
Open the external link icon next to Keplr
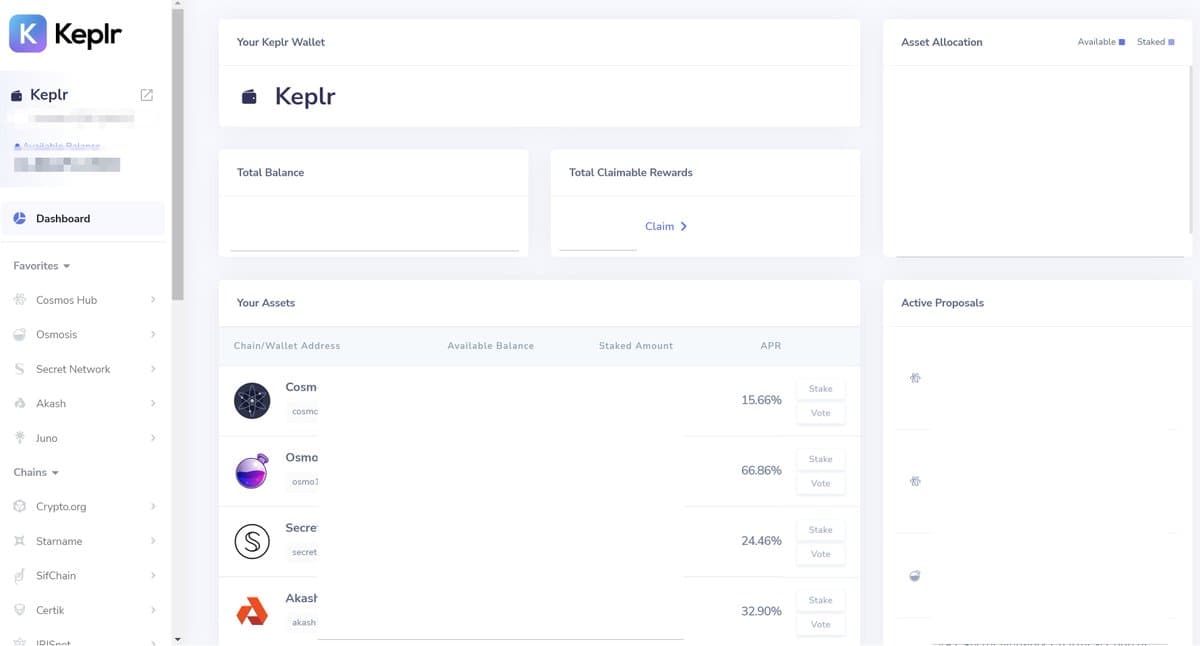146,94
